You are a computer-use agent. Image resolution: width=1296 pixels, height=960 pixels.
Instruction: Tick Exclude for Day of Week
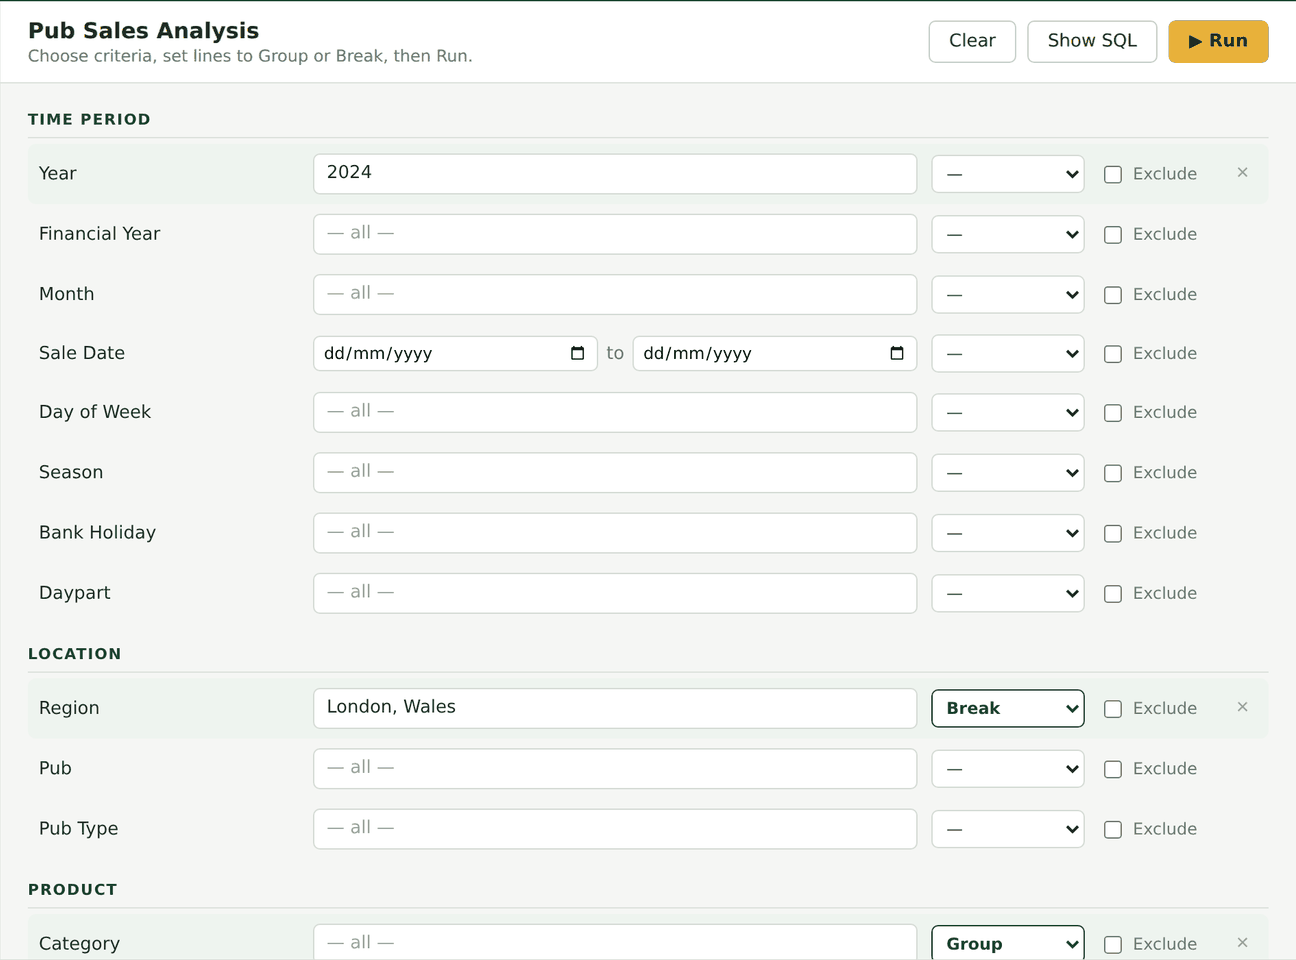click(x=1113, y=413)
